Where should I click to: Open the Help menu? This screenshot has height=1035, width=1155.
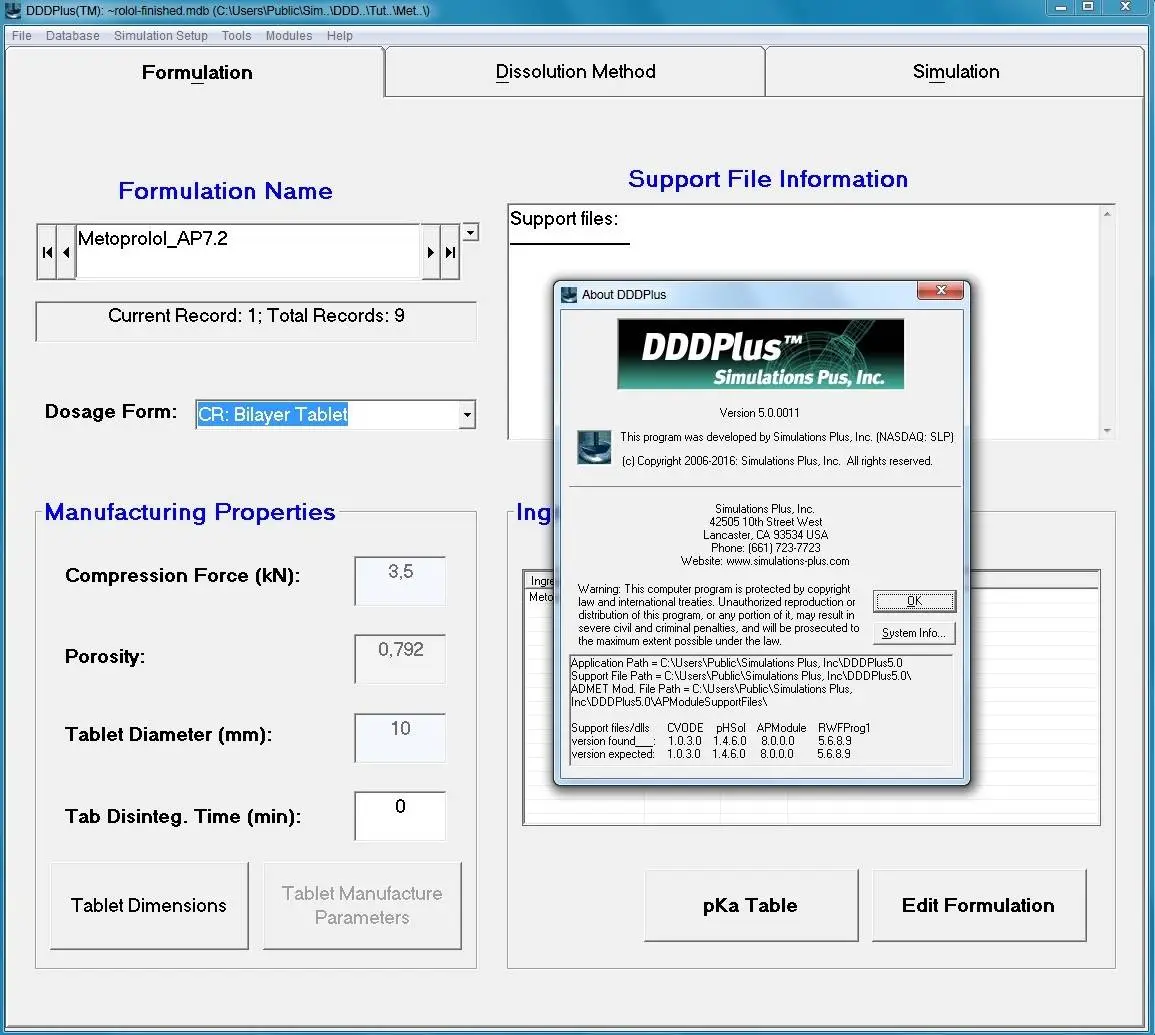pyautogui.click(x=340, y=35)
